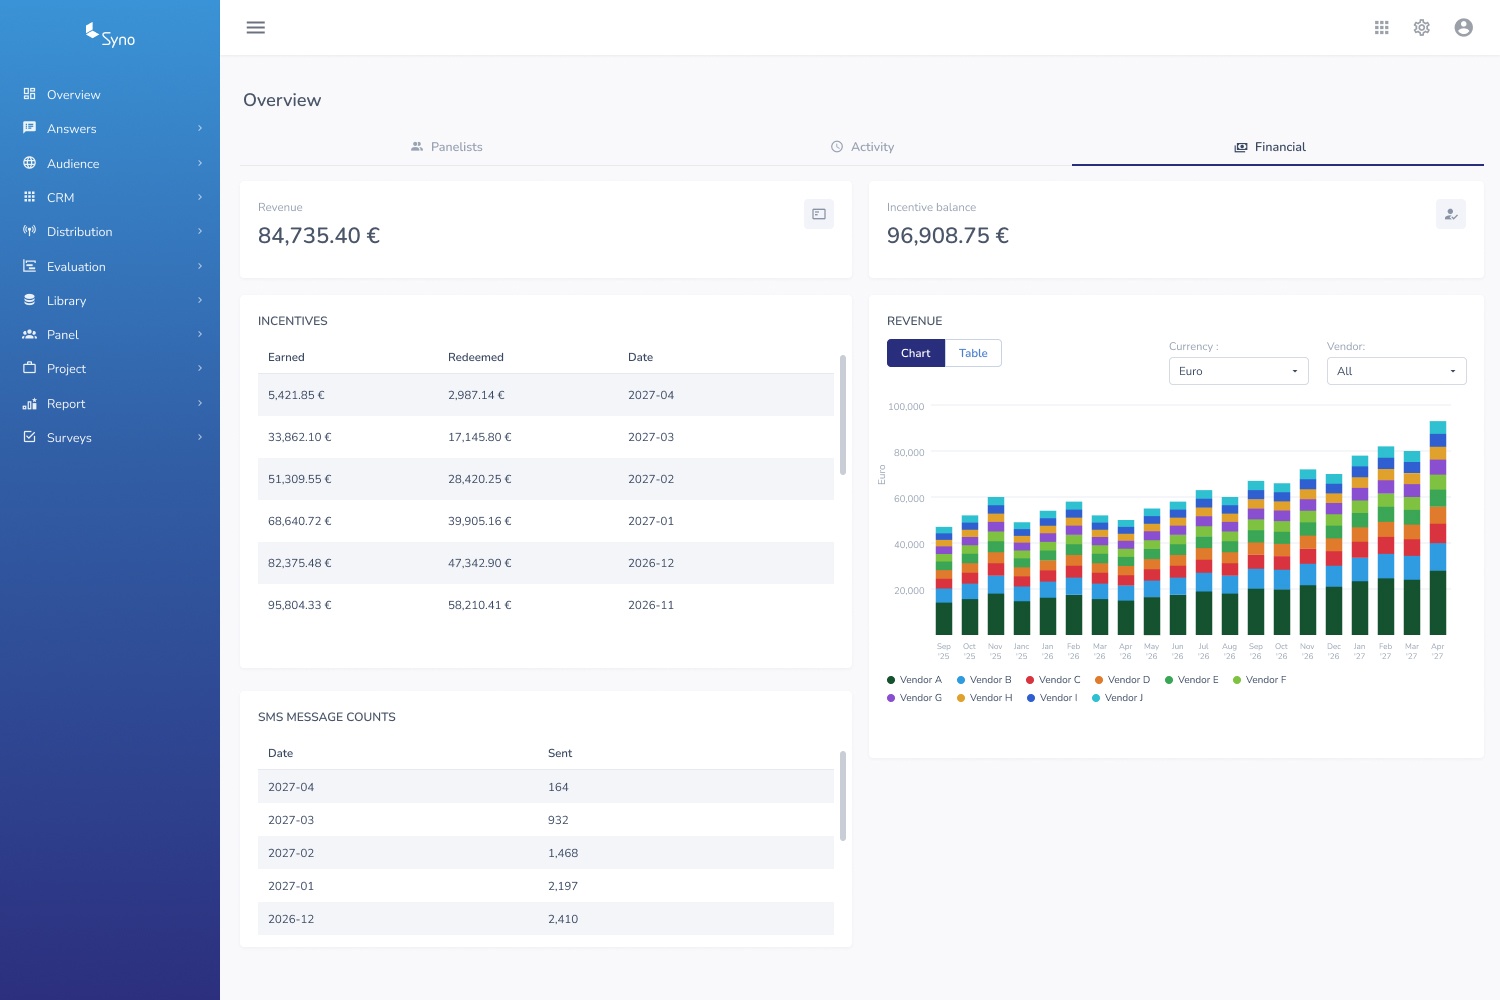1500x1000 pixels.
Task: Switch revenue view to Table
Action: 973,353
